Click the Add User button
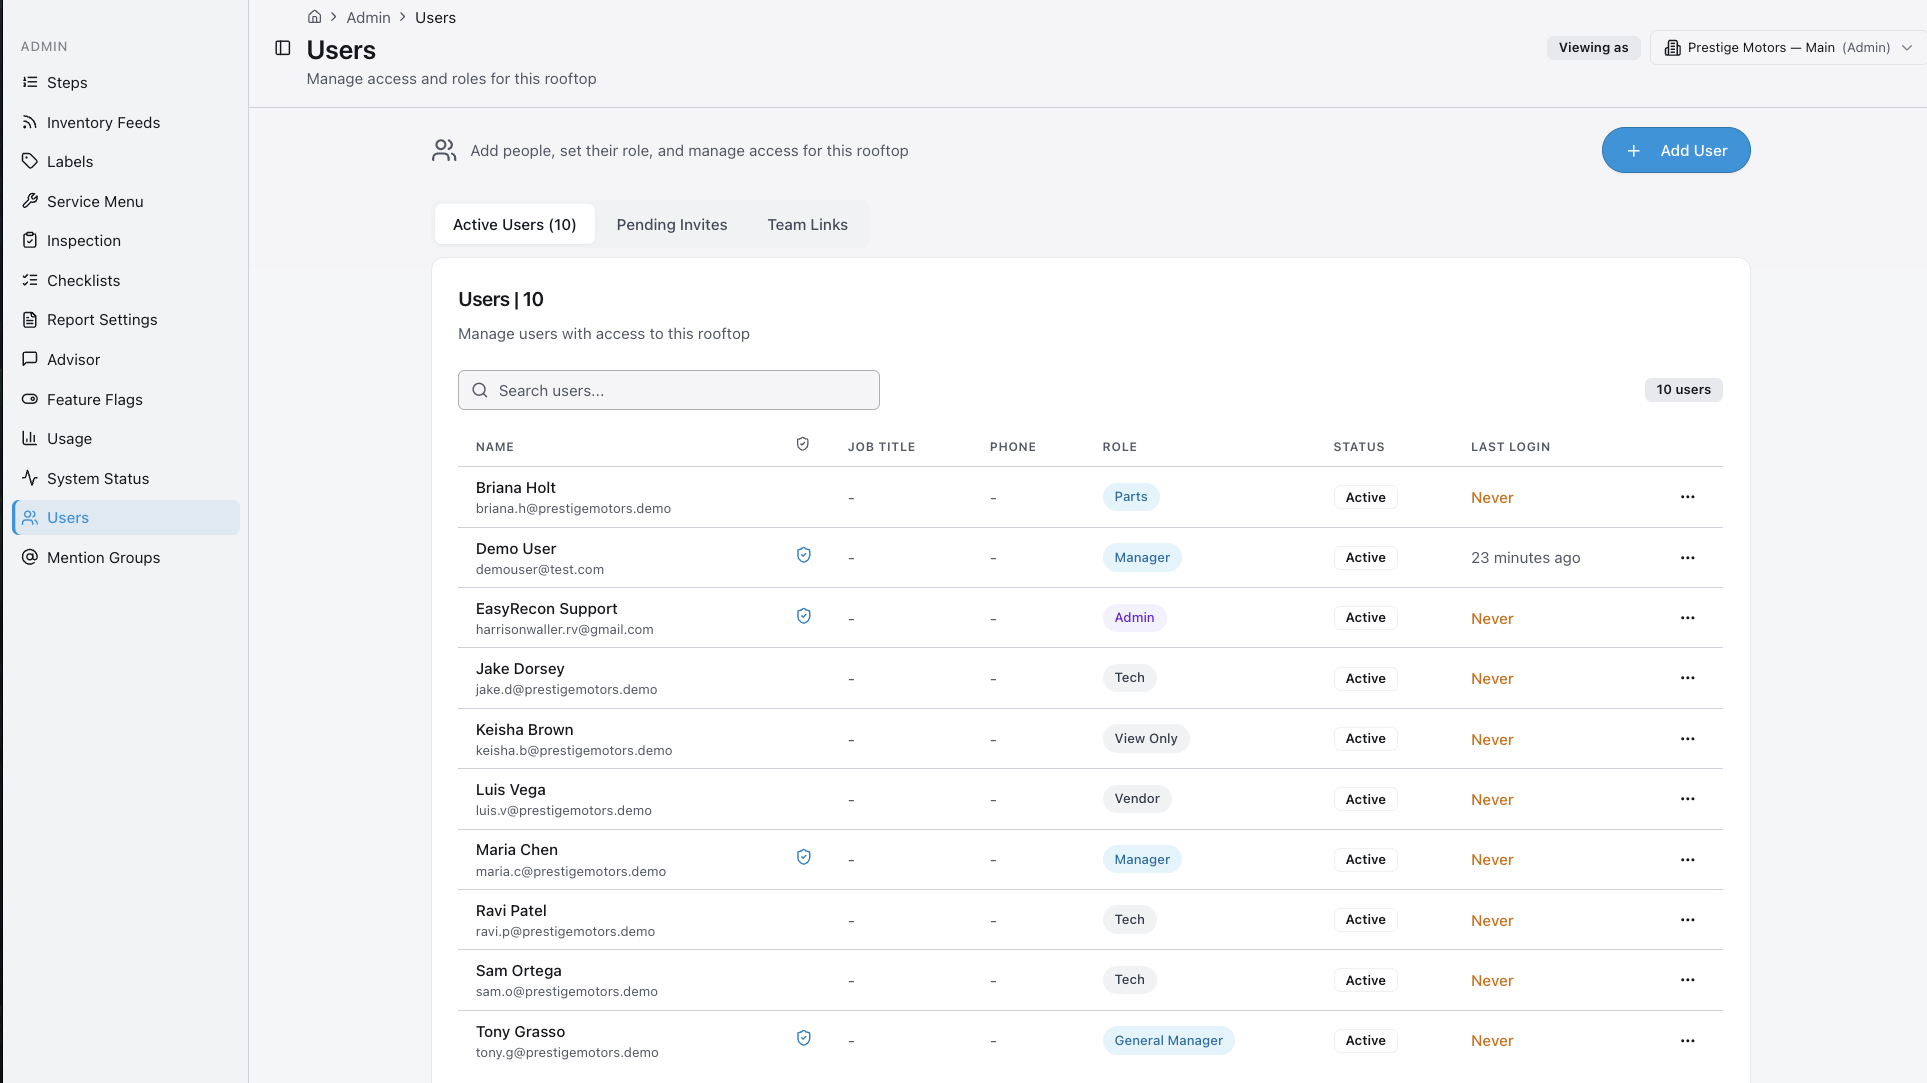 pos(1676,150)
